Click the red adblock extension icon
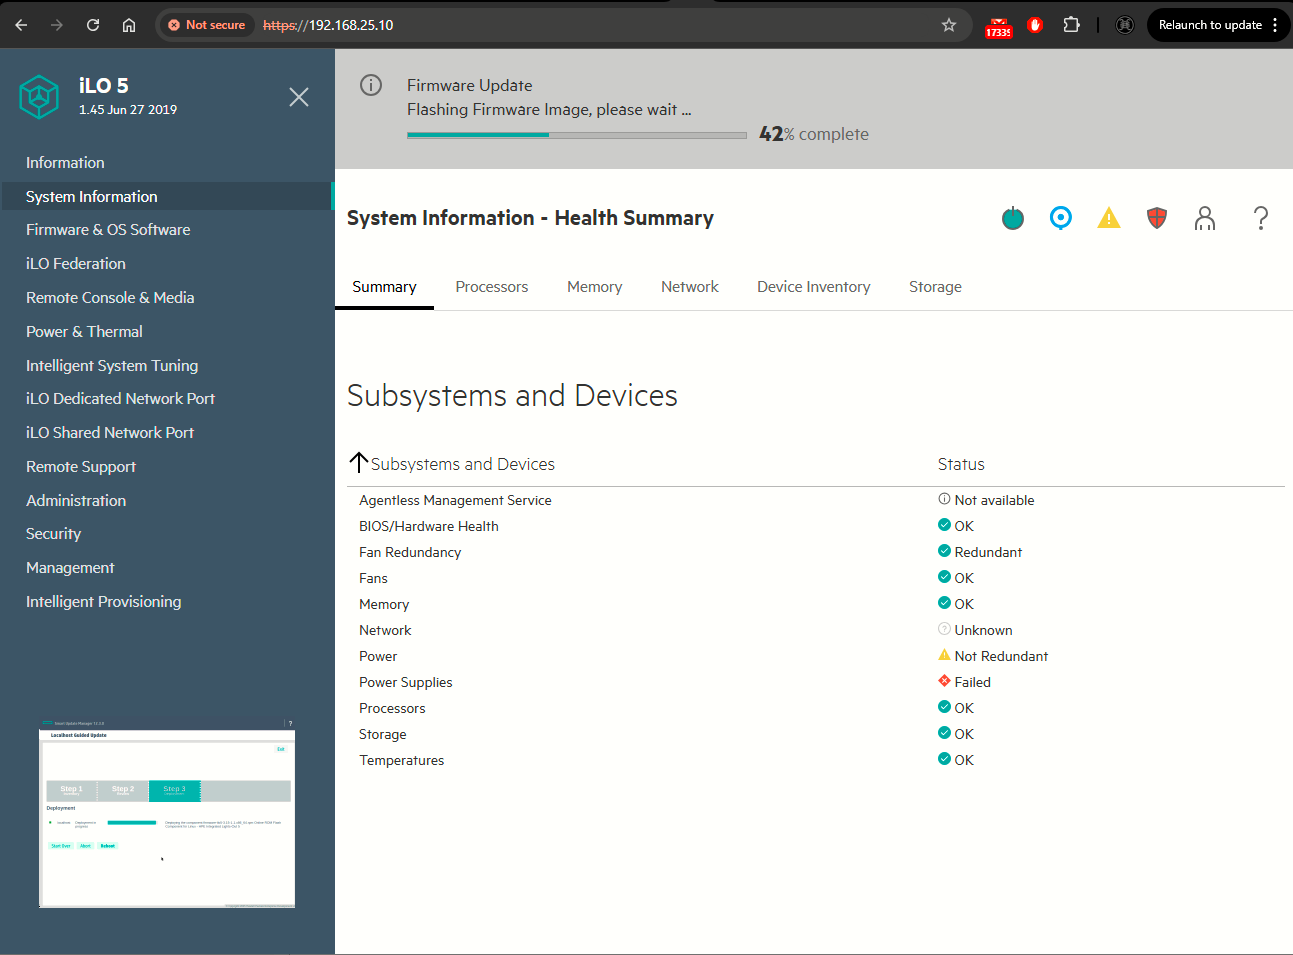This screenshot has height=955, width=1293. point(1035,25)
